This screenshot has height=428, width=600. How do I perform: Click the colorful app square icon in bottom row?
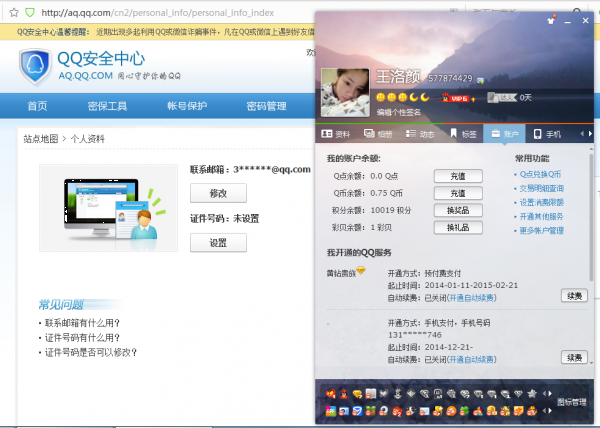coord(331,411)
